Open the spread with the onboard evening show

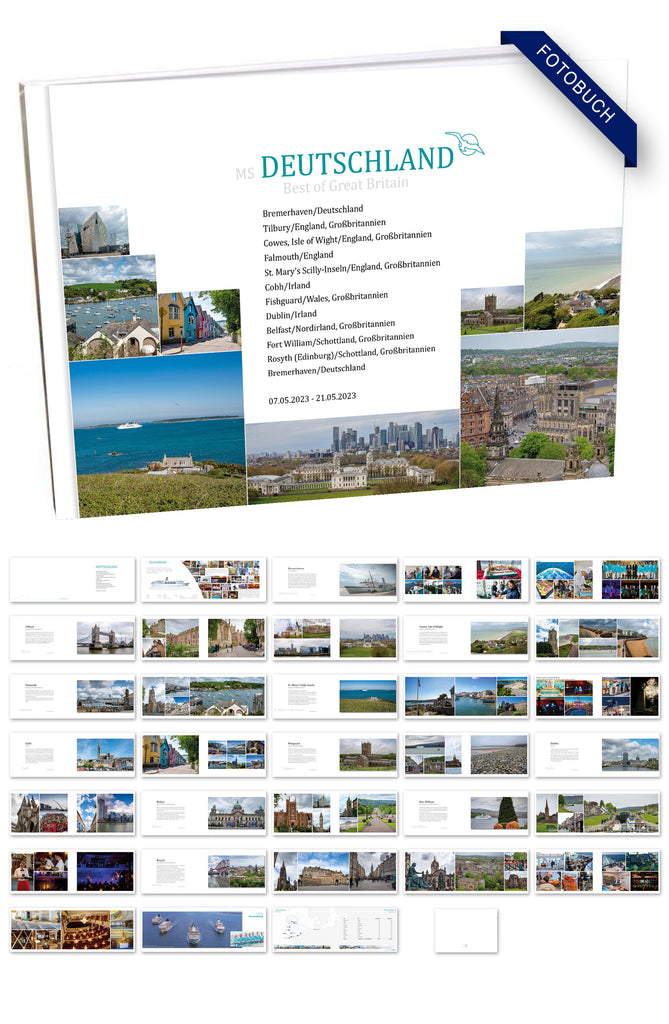pos(73,872)
